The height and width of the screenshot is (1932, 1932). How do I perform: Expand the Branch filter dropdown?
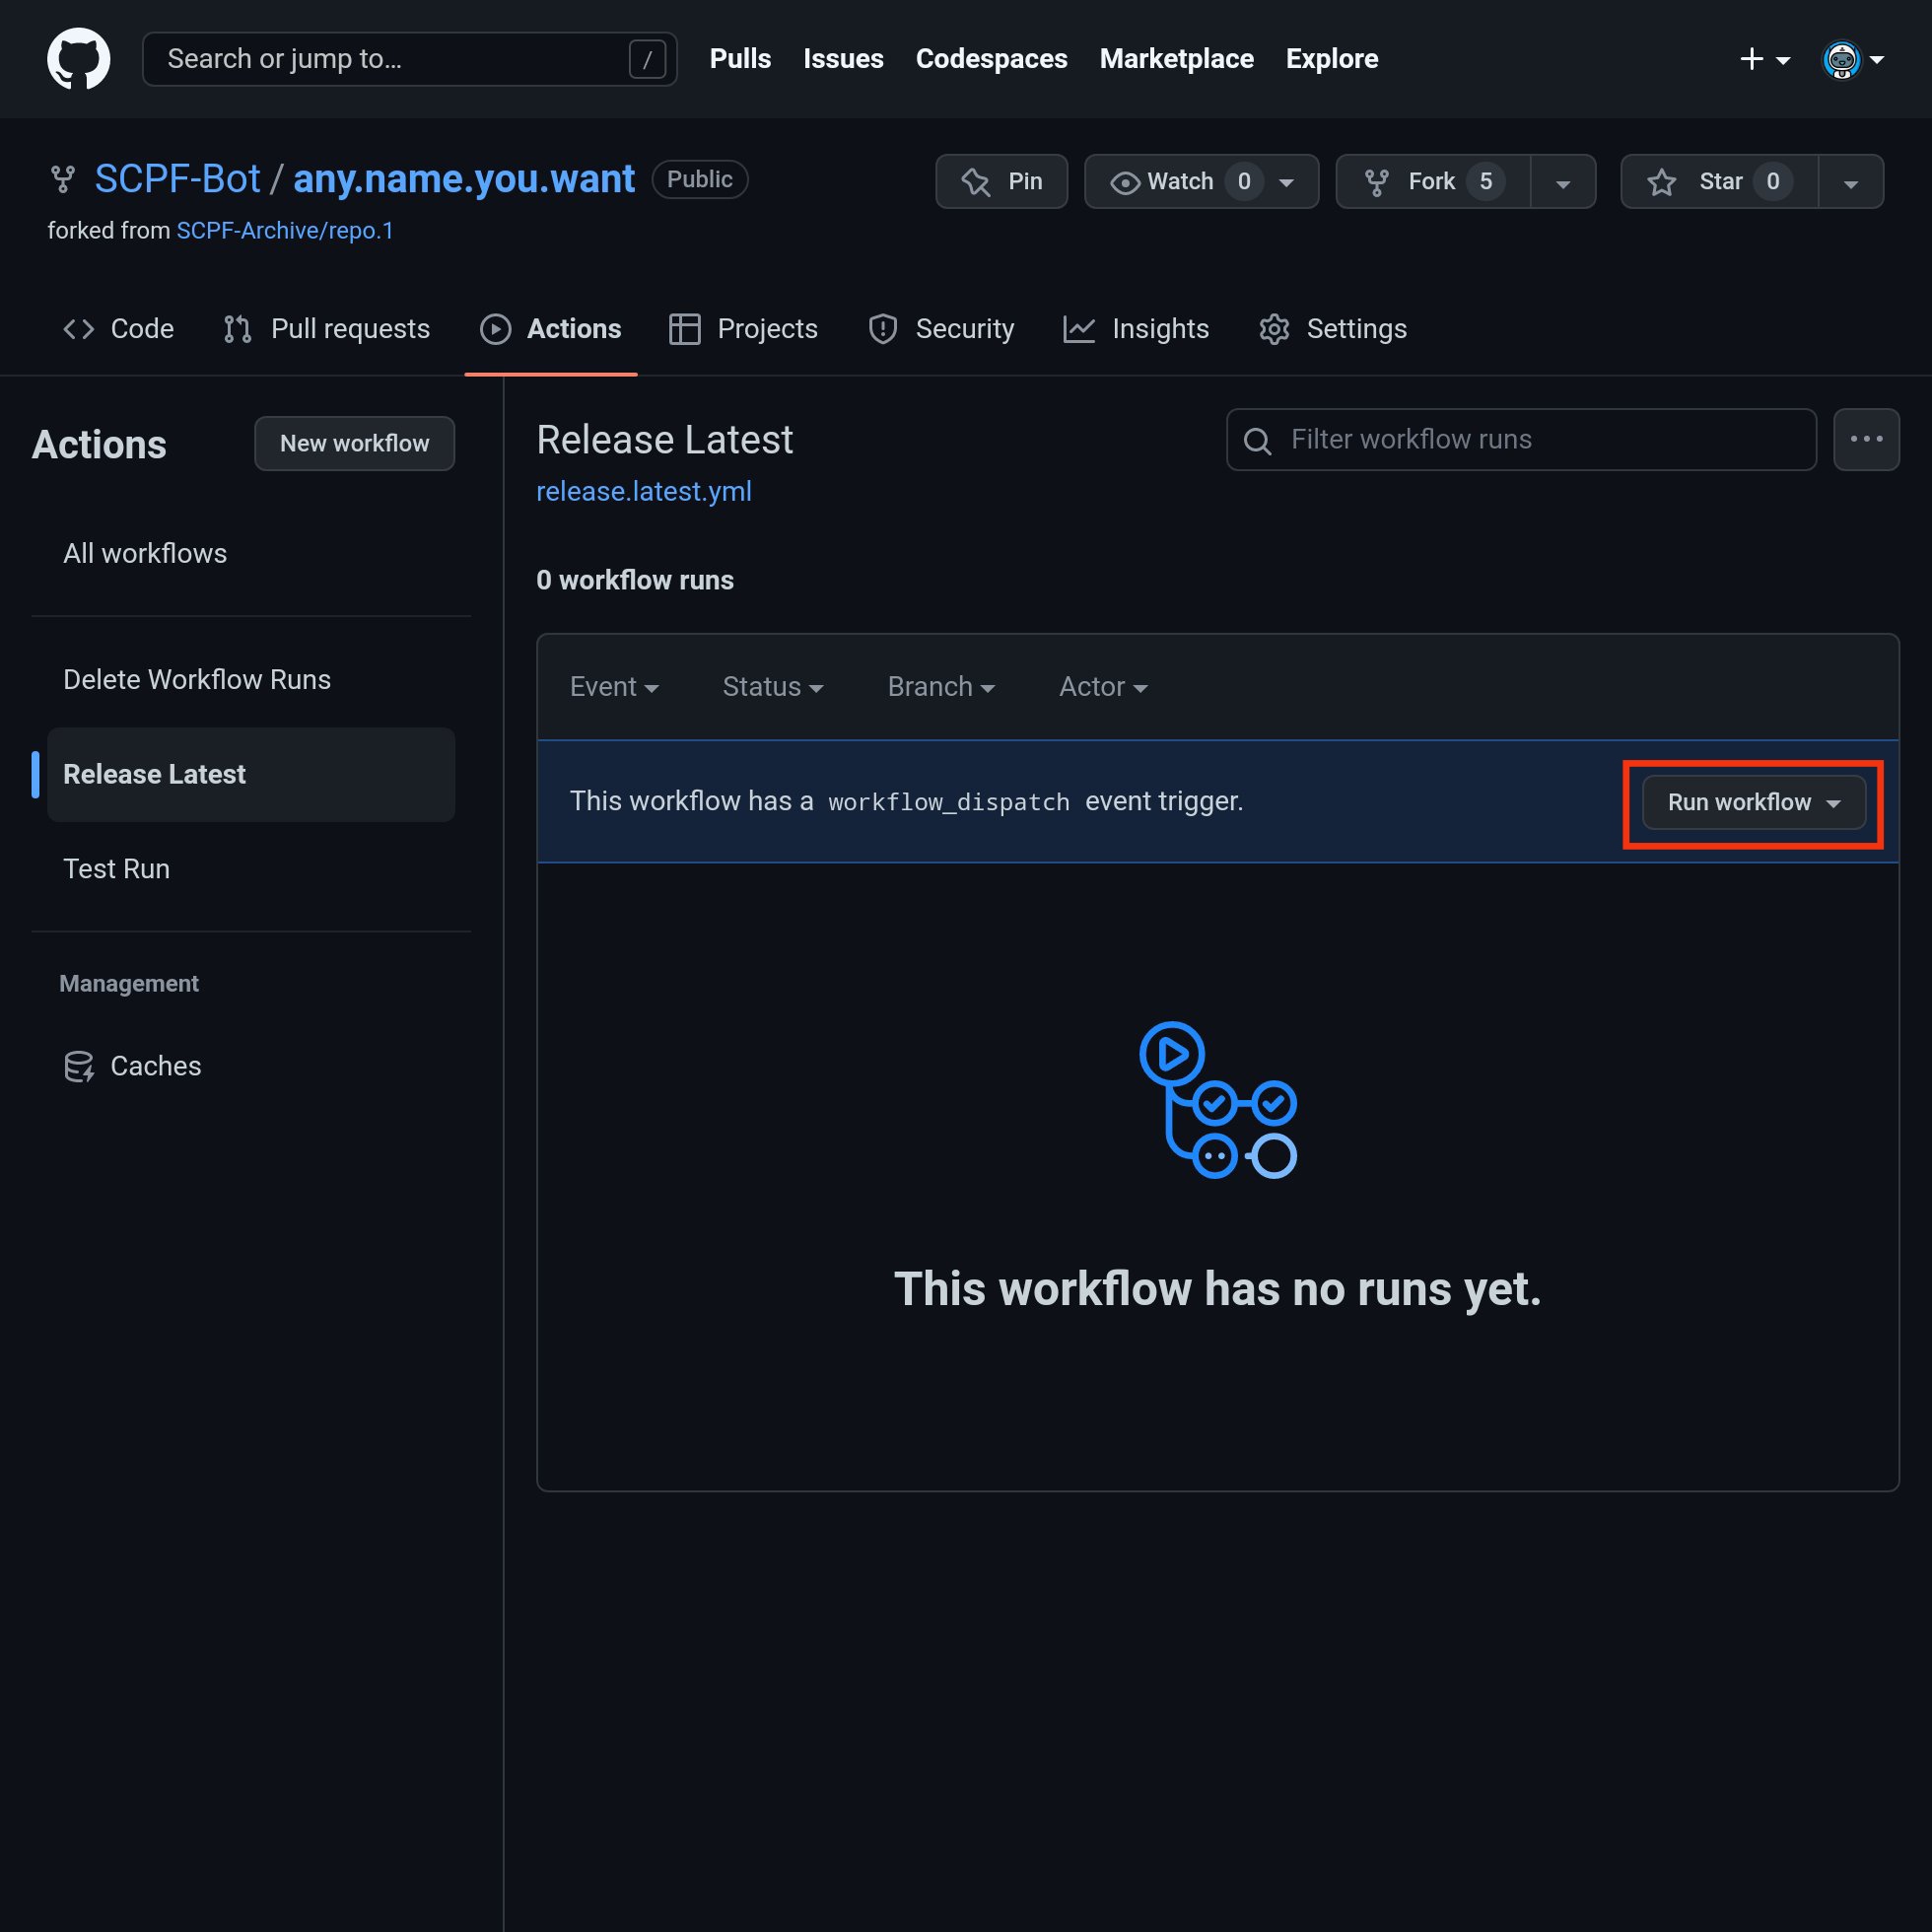click(x=940, y=687)
